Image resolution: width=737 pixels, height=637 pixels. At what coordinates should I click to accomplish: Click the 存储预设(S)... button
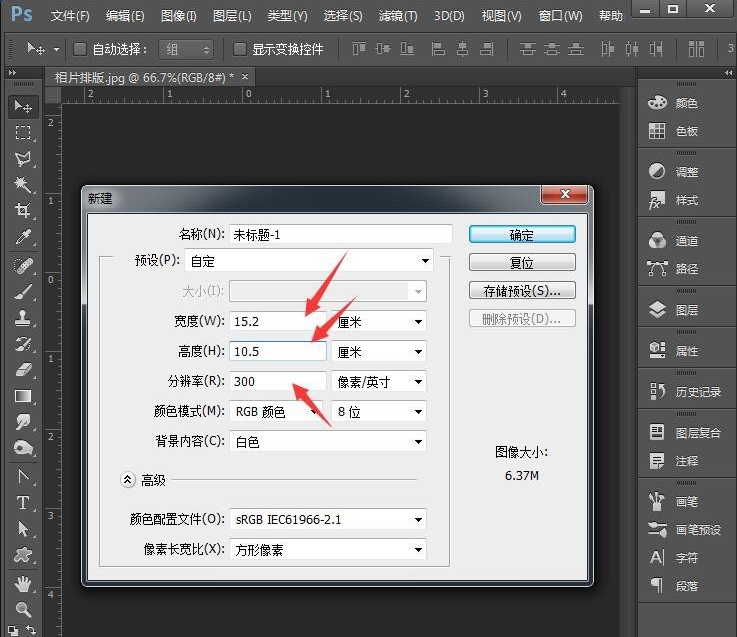pos(522,291)
